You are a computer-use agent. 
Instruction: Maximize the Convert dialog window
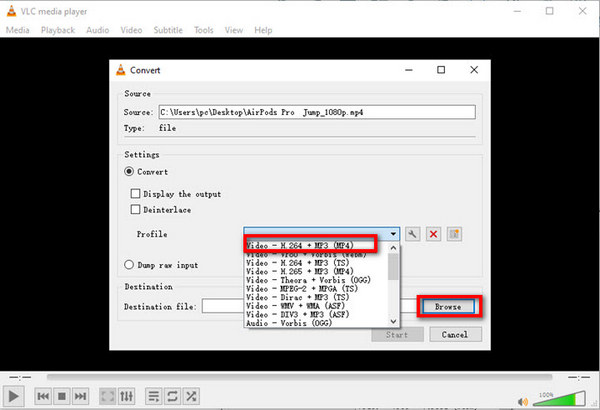point(441,70)
